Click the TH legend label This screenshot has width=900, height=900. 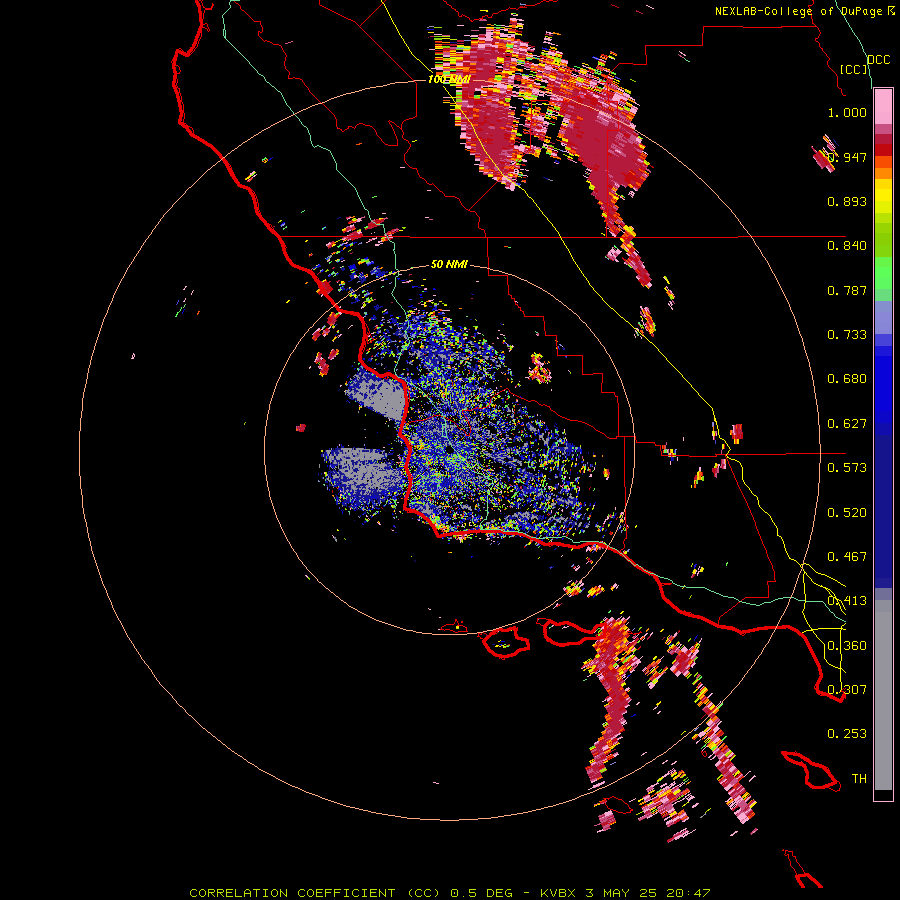point(859,779)
